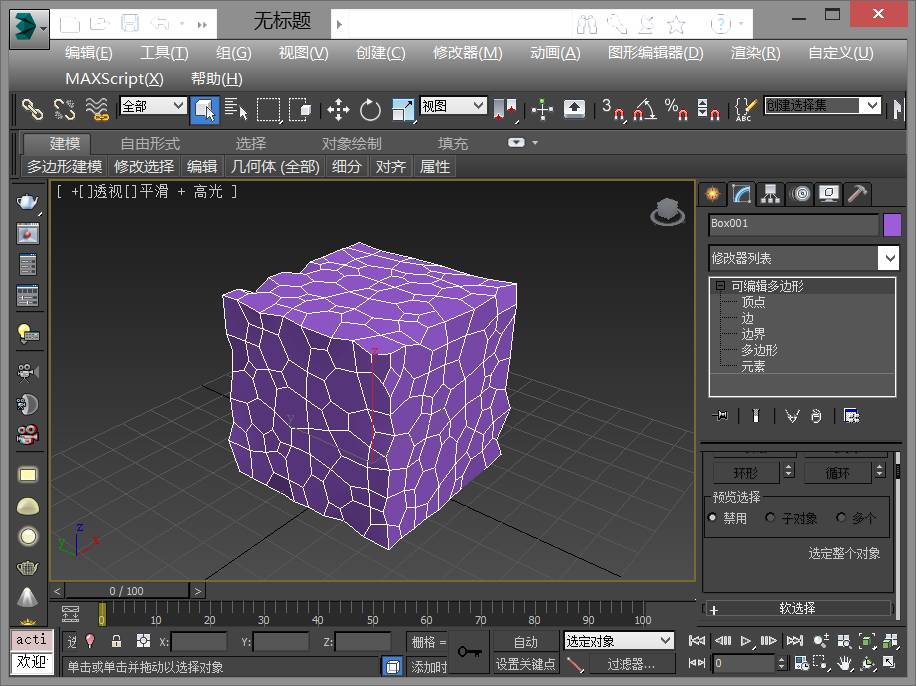The height and width of the screenshot is (686, 916).
Task: Open the MAXScript(X) menu
Action: click(x=114, y=79)
